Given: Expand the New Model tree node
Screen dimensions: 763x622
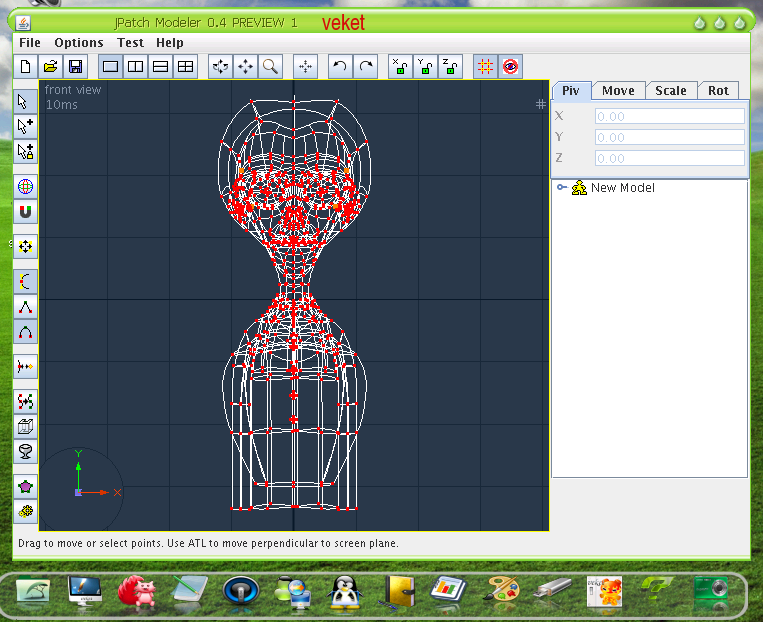Looking at the screenshot, I should click(x=562, y=187).
